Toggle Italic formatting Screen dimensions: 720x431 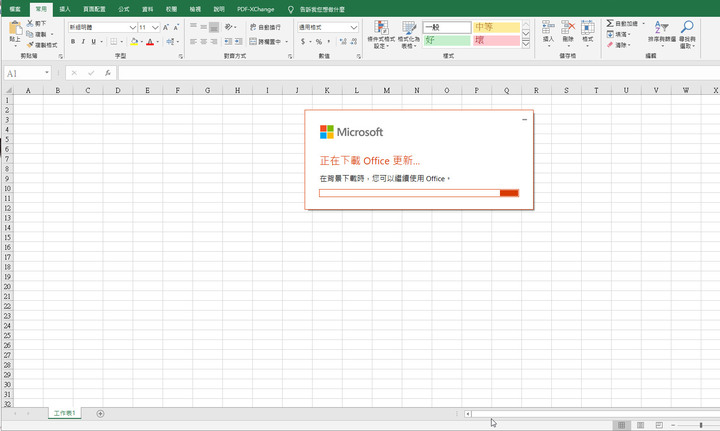(x=83, y=41)
